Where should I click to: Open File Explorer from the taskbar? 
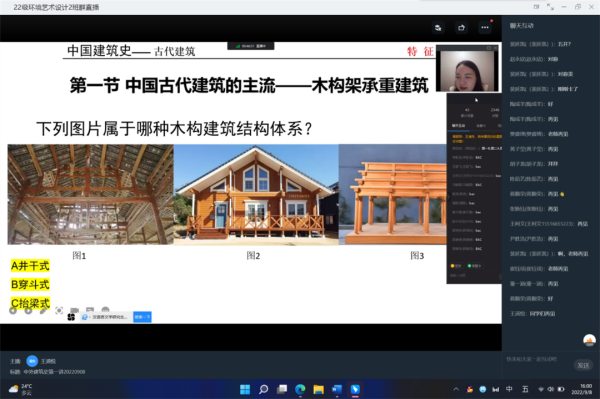318,389
